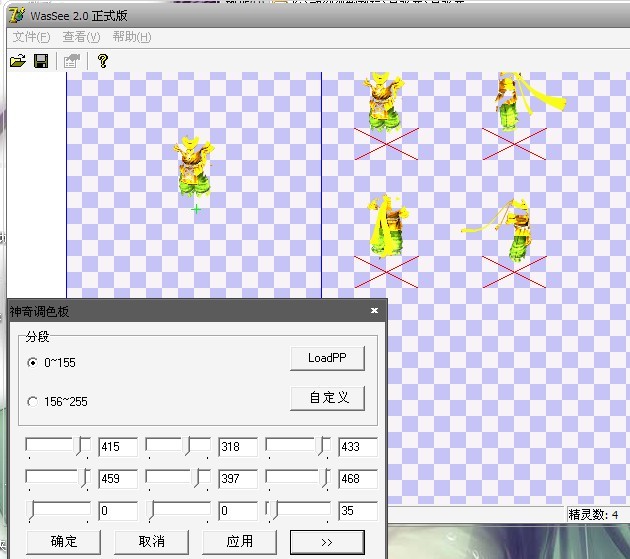Select the 156~255 segment radio button
The width and height of the screenshot is (630, 559).
[33, 401]
